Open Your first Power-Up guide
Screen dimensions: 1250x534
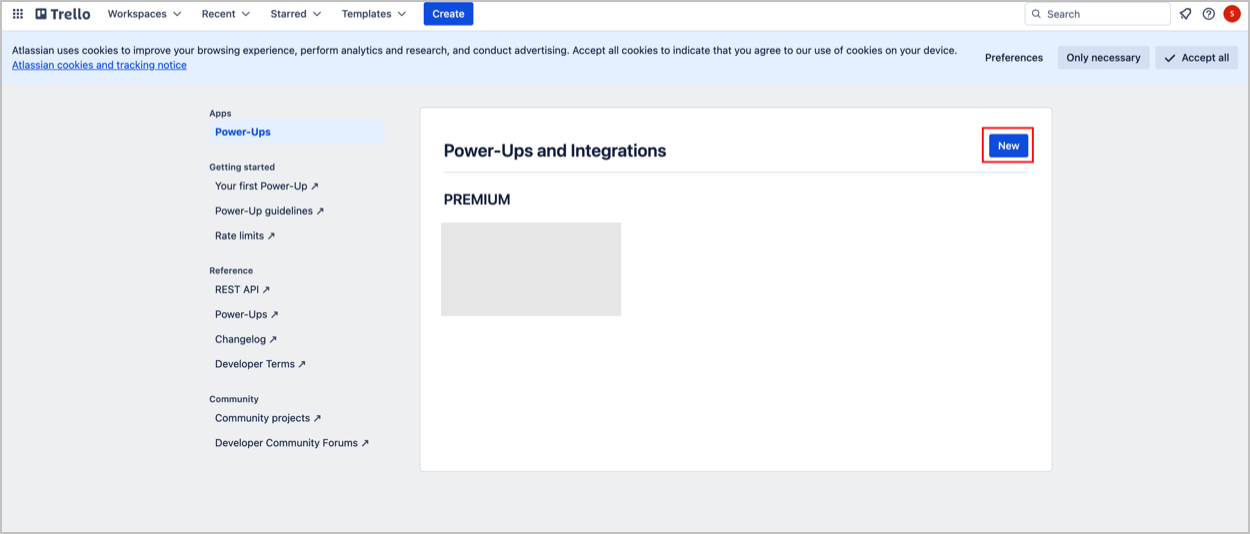(267, 186)
